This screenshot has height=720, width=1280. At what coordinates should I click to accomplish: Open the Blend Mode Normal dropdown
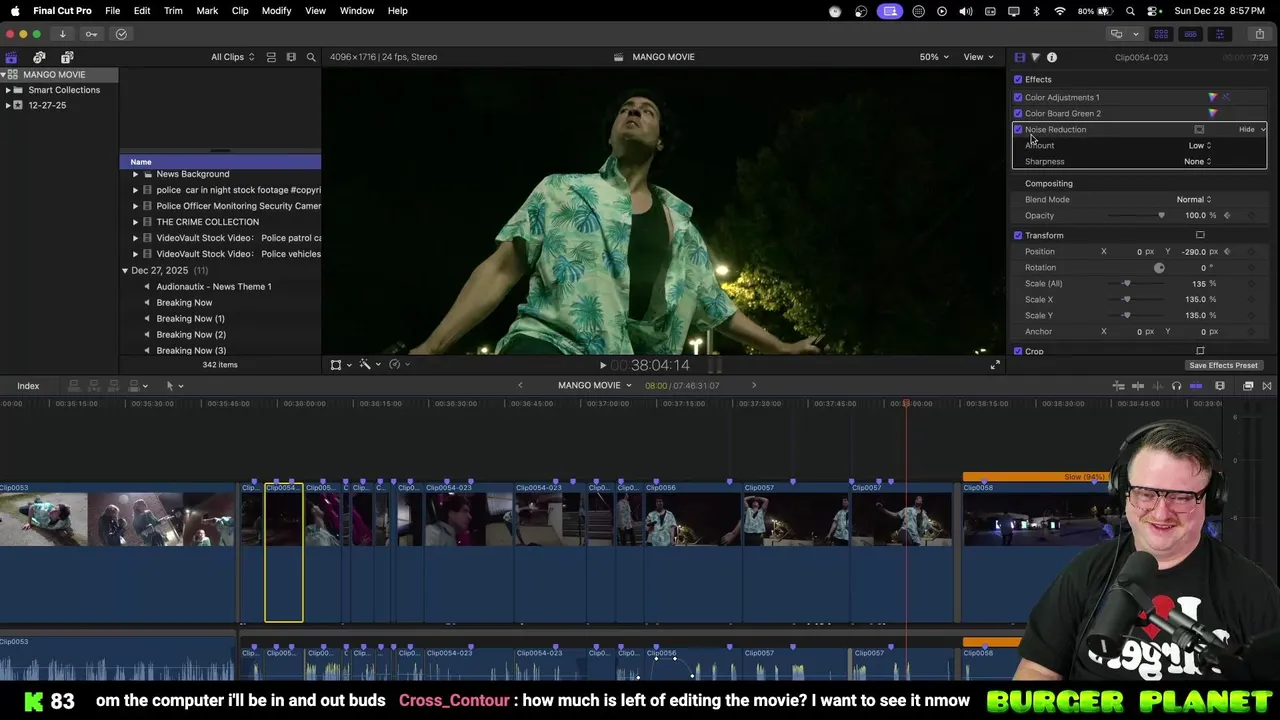click(1193, 199)
